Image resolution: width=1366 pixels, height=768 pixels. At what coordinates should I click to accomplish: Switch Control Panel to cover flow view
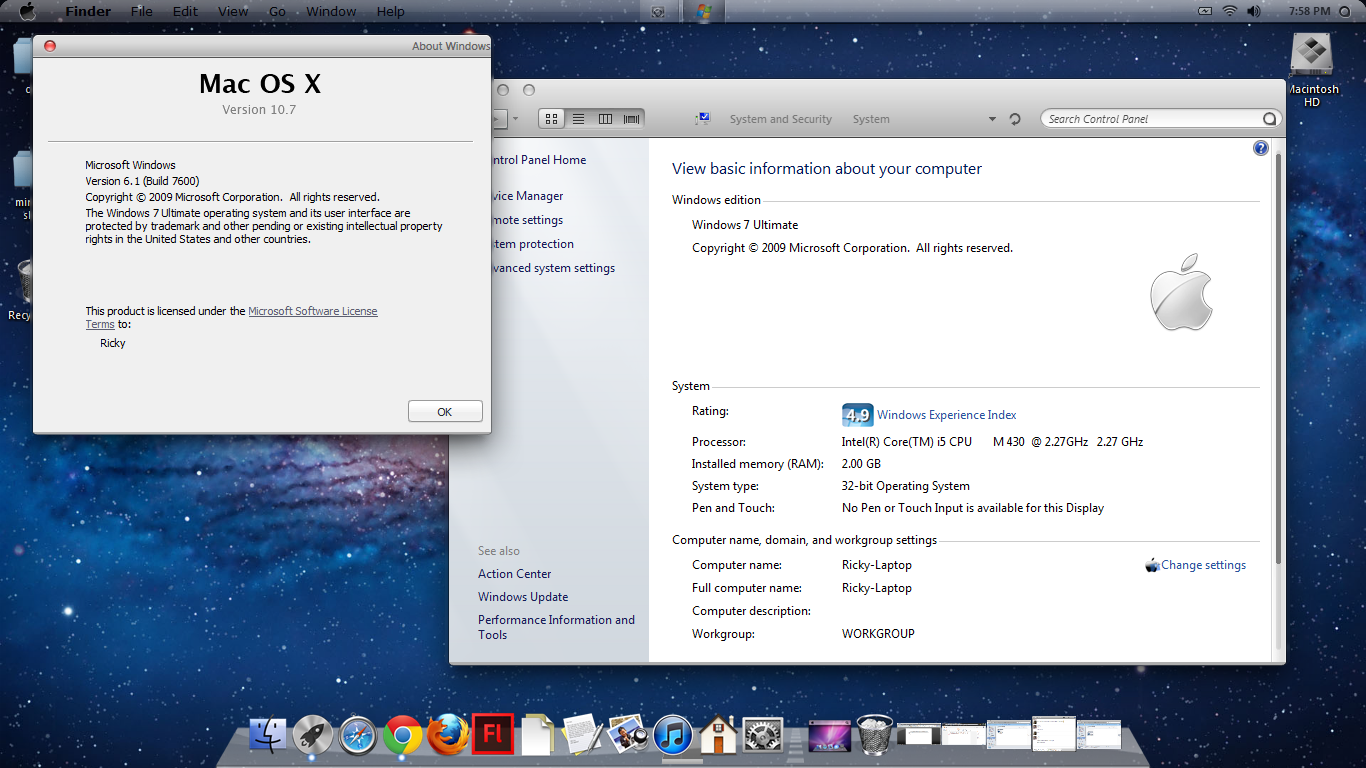tap(631, 119)
